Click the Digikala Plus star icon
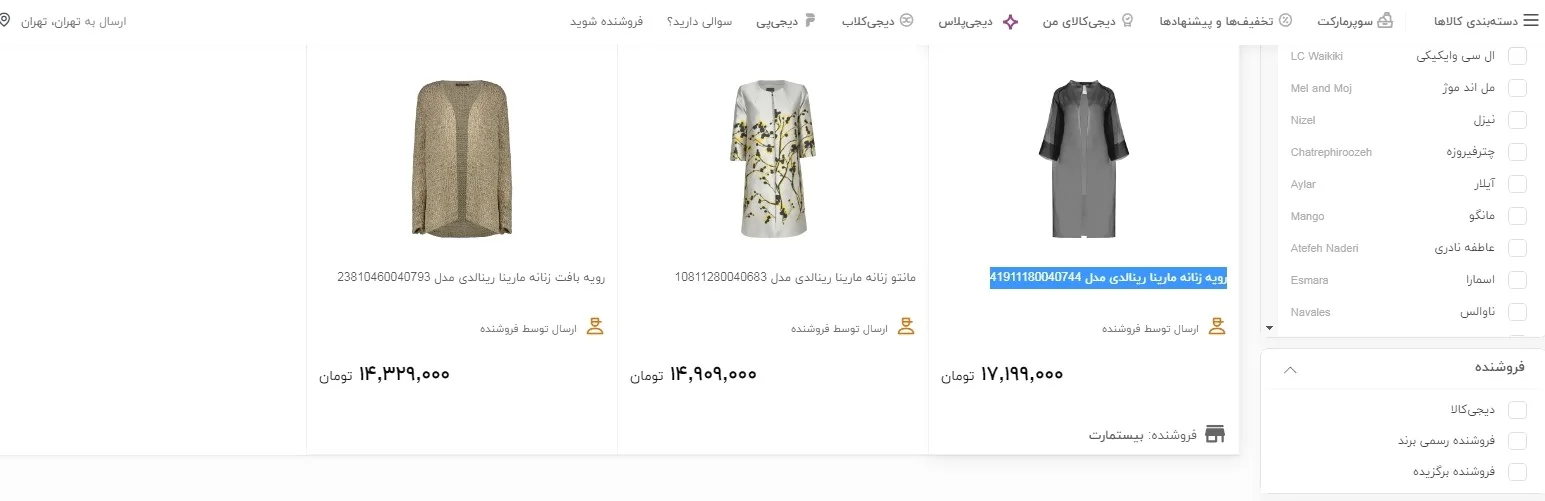Screen dimensions: 1545x501 [x=1011, y=20]
